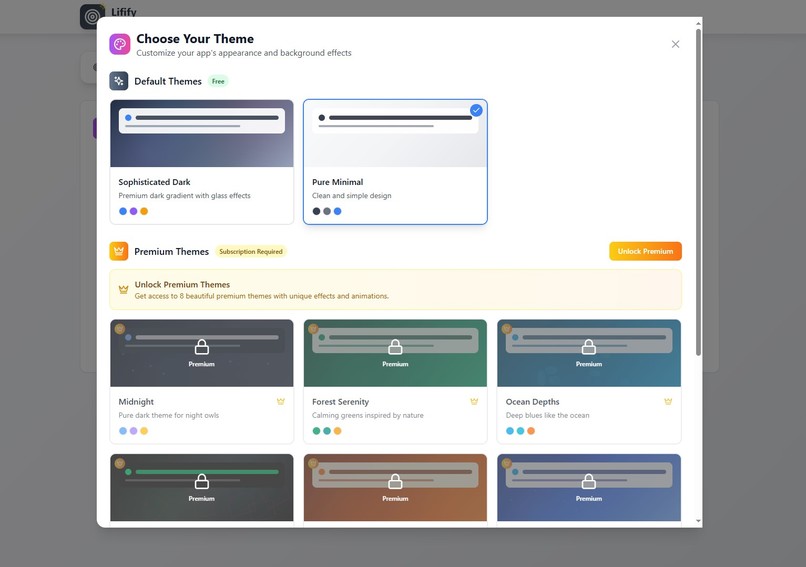Click lock icon on the indigo-blue theme preview
806x567 pixels.
point(589,482)
